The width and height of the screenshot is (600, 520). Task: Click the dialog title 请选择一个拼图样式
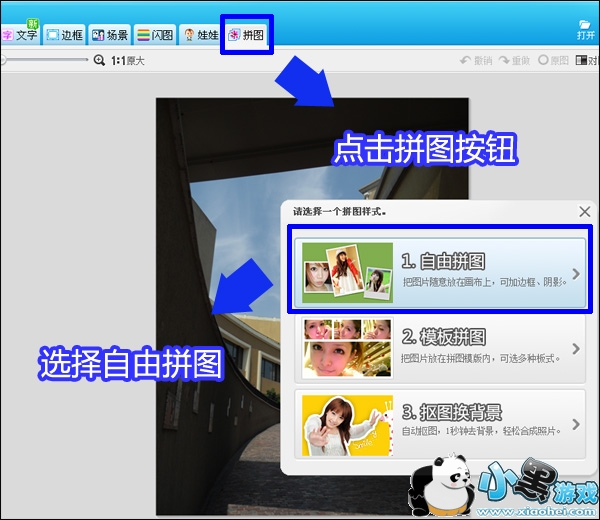pyautogui.click(x=339, y=211)
